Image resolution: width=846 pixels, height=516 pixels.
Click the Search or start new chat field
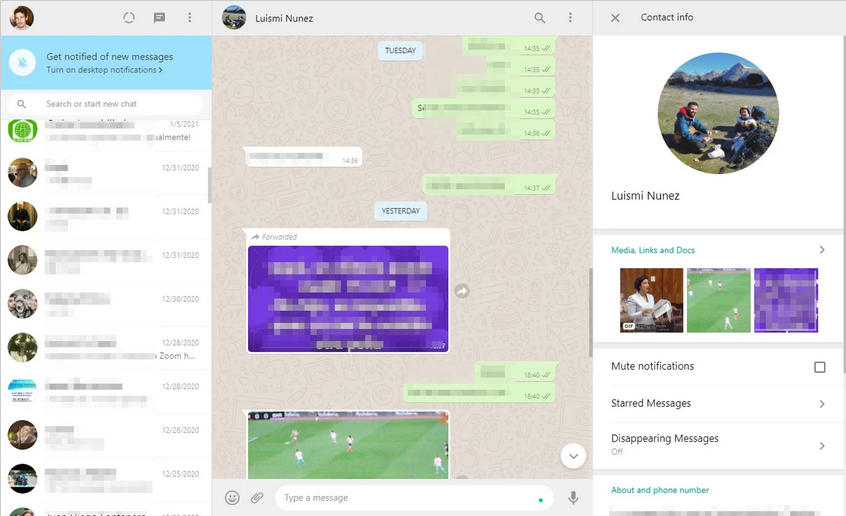pyautogui.click(x=105, y=104)
